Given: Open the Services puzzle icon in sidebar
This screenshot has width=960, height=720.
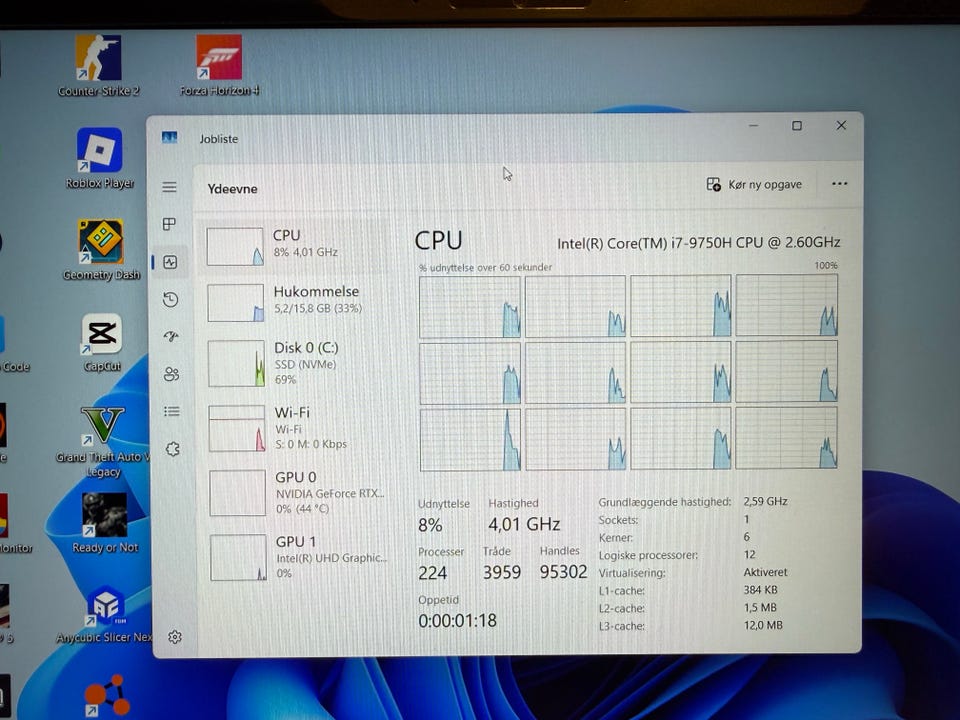Looking at the screenshot, I should pos(173,449).
